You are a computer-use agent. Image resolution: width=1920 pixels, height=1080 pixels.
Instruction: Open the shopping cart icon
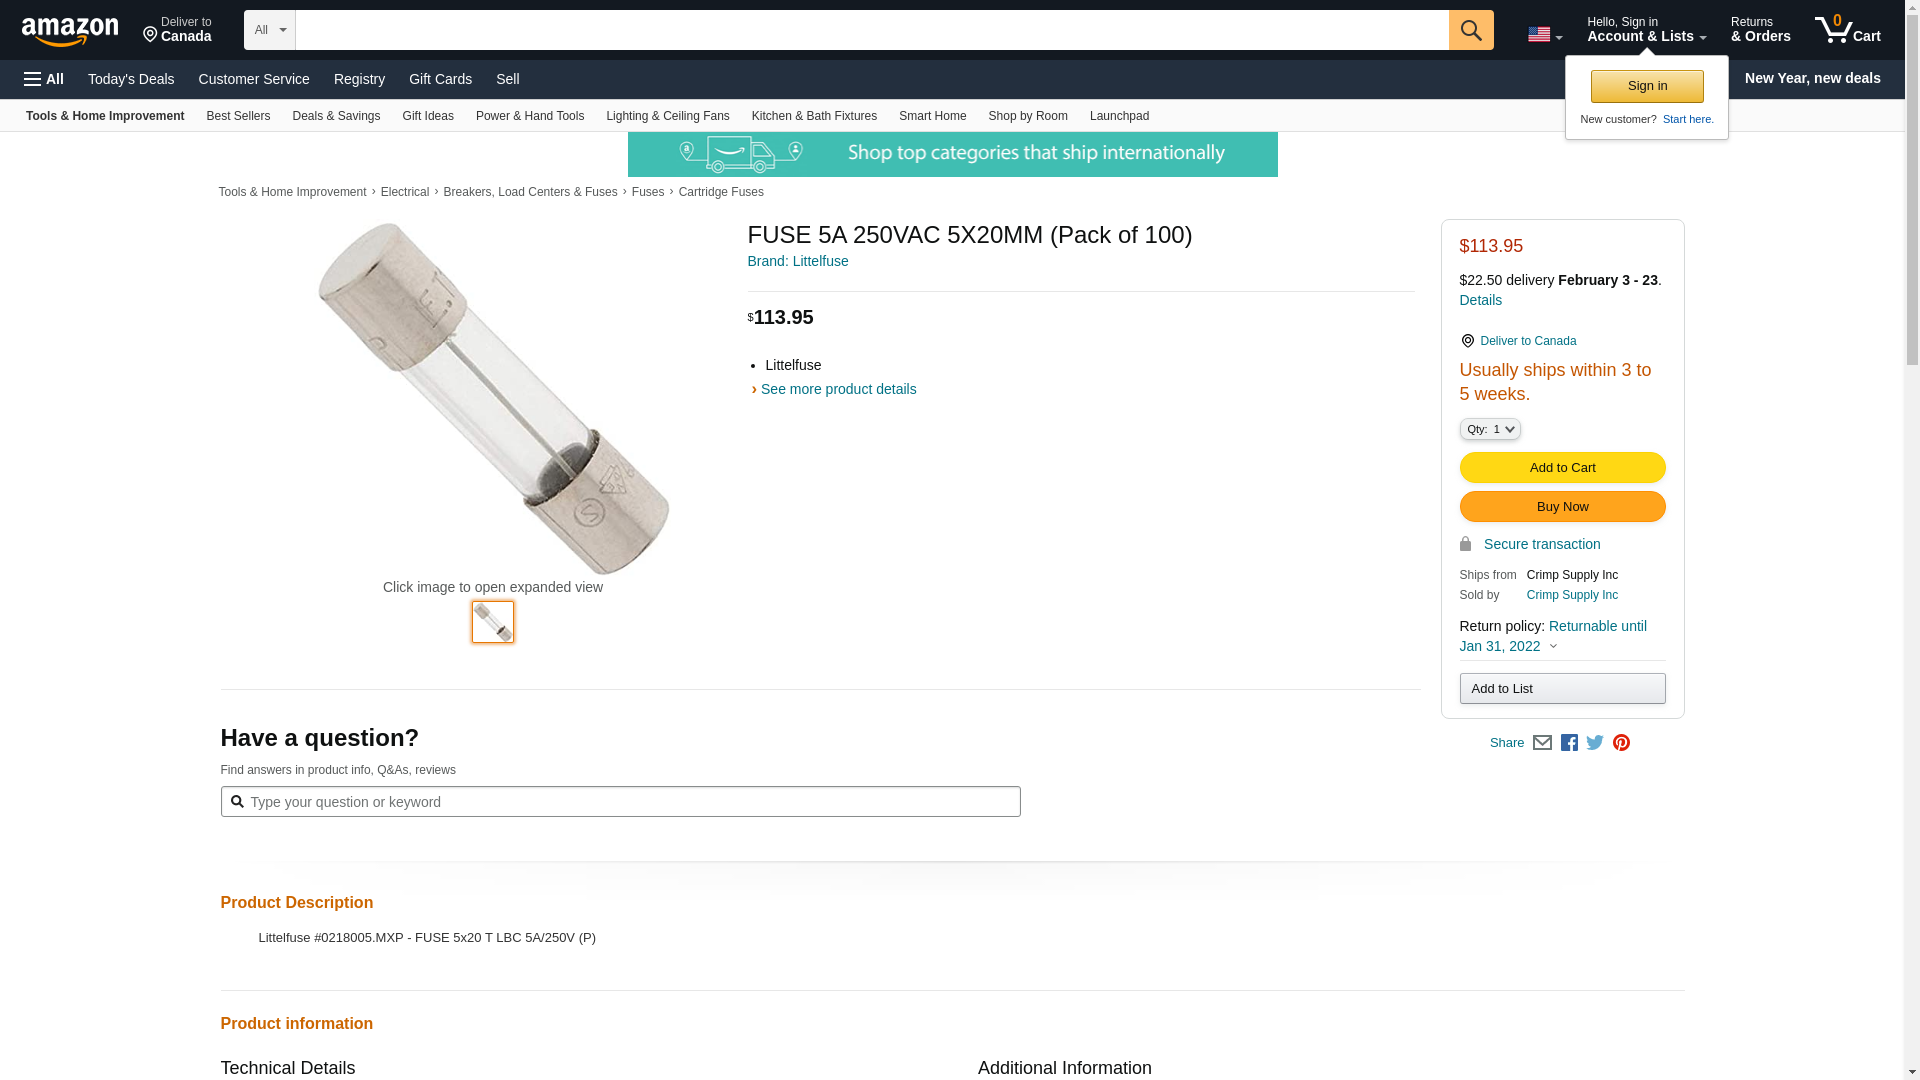(x=1847, y=30)
